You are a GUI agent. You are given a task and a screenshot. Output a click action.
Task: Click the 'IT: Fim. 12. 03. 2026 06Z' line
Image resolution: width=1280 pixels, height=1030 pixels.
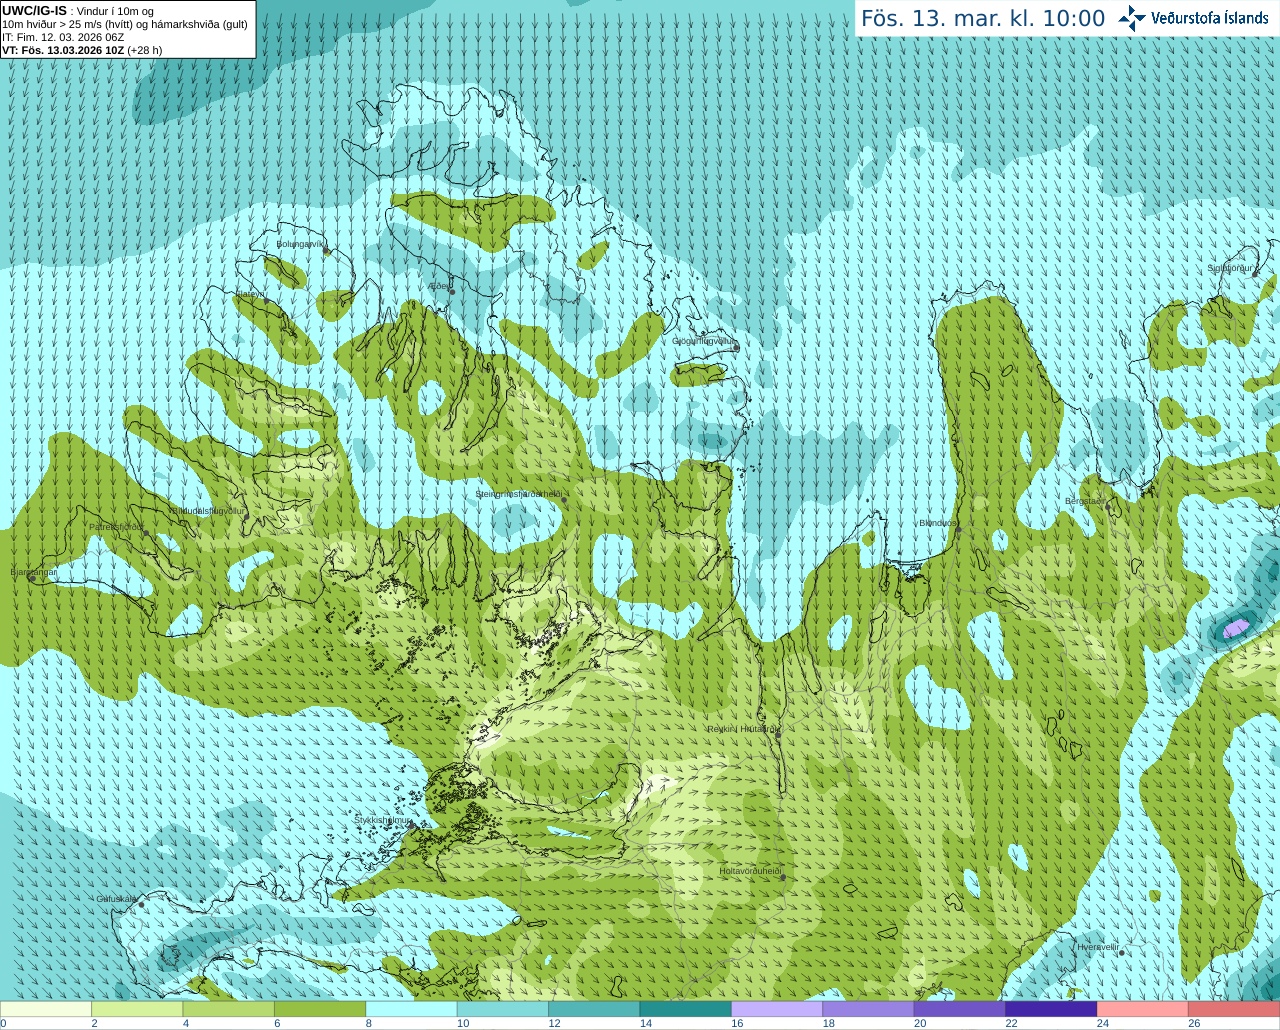point(63,37)
